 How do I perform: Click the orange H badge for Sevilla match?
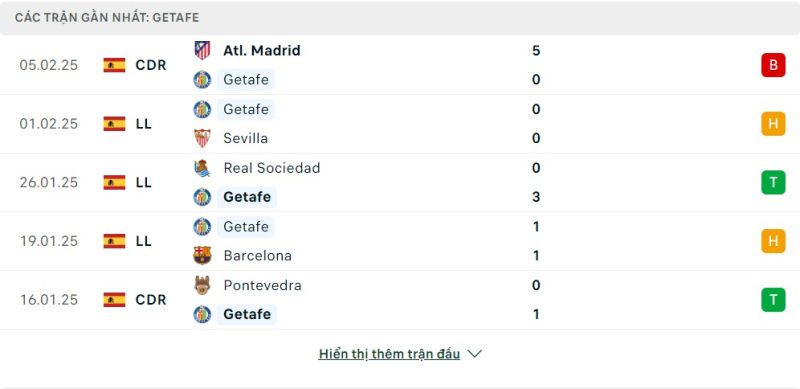pos(773,124)
